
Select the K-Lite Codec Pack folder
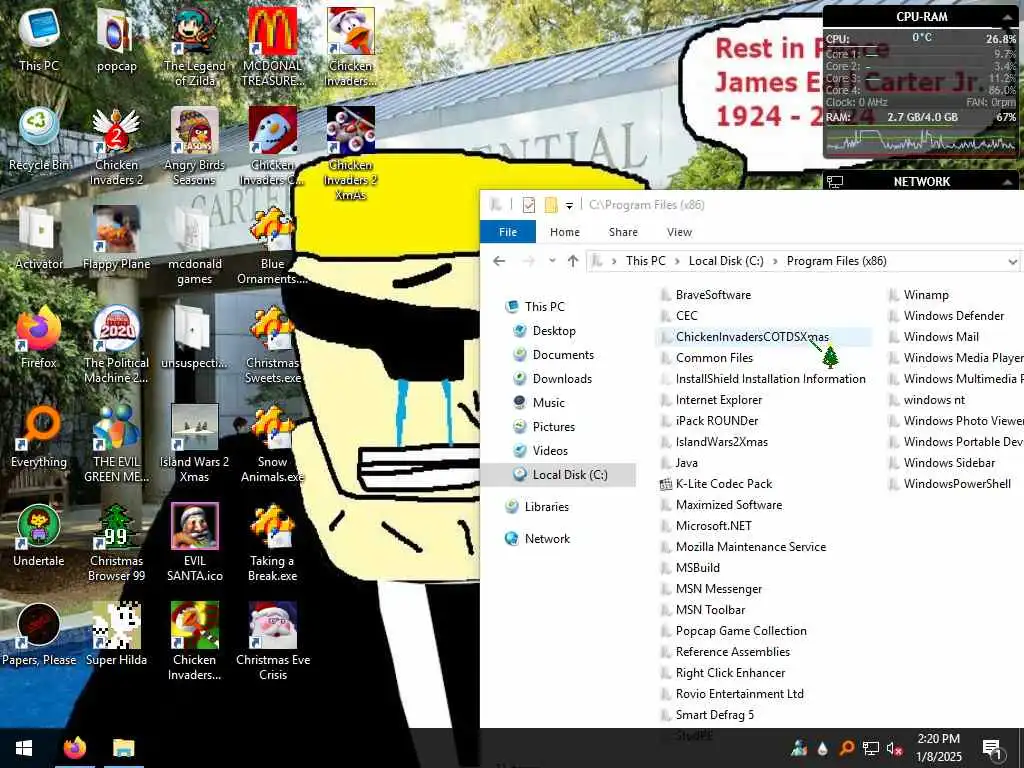click(724, 484)
